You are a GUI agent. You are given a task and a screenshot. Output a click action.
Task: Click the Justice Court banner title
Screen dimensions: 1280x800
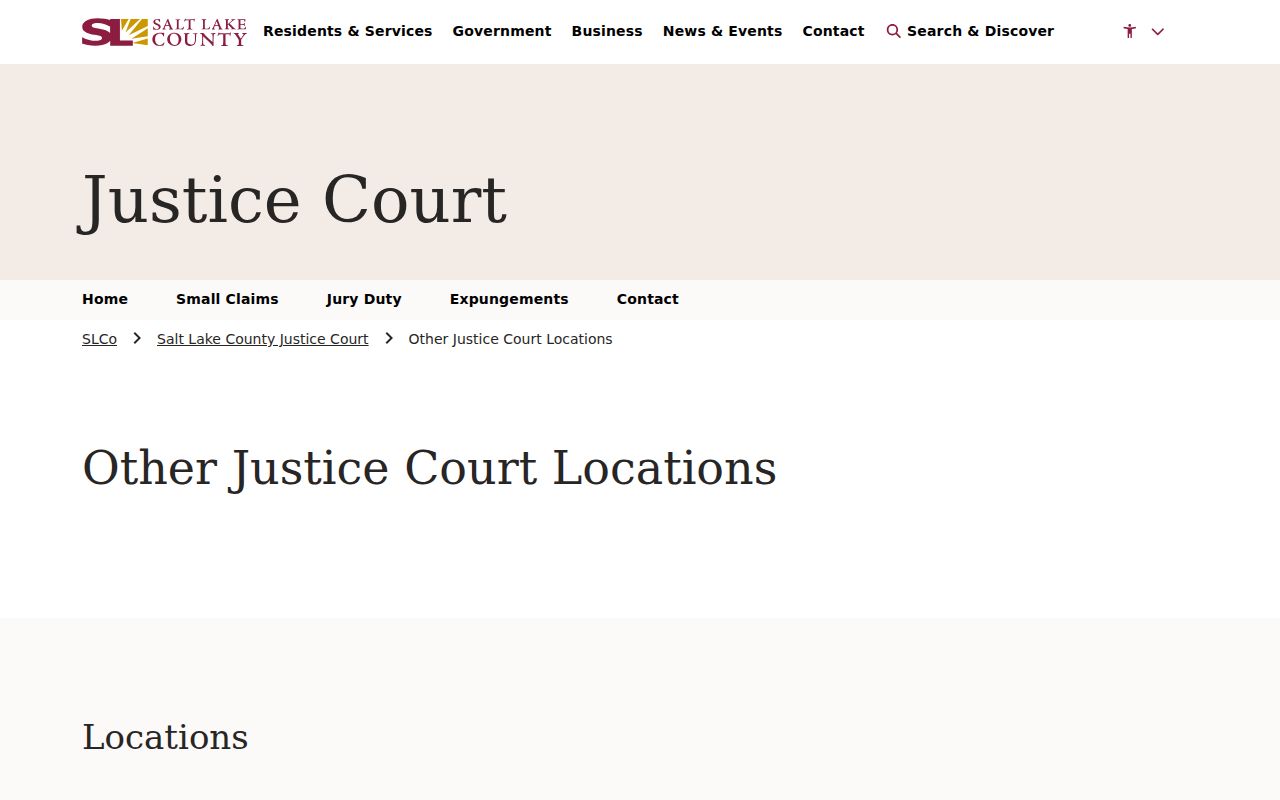click(293, 200)
